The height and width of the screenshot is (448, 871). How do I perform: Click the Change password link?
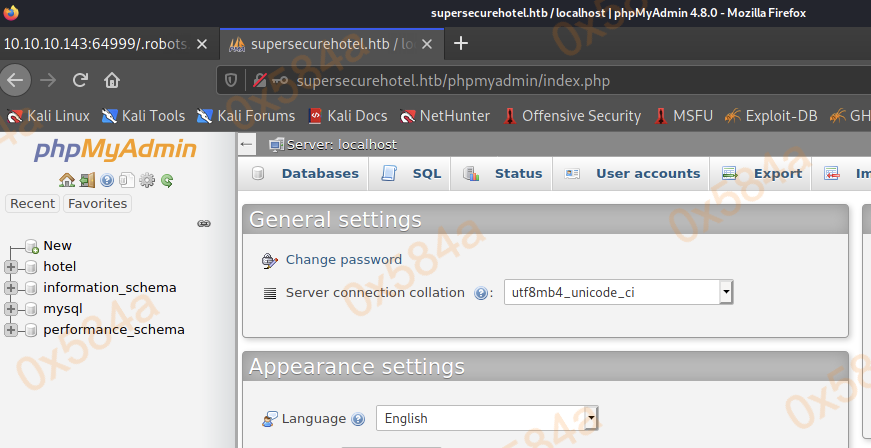click(x=343, y=260)
